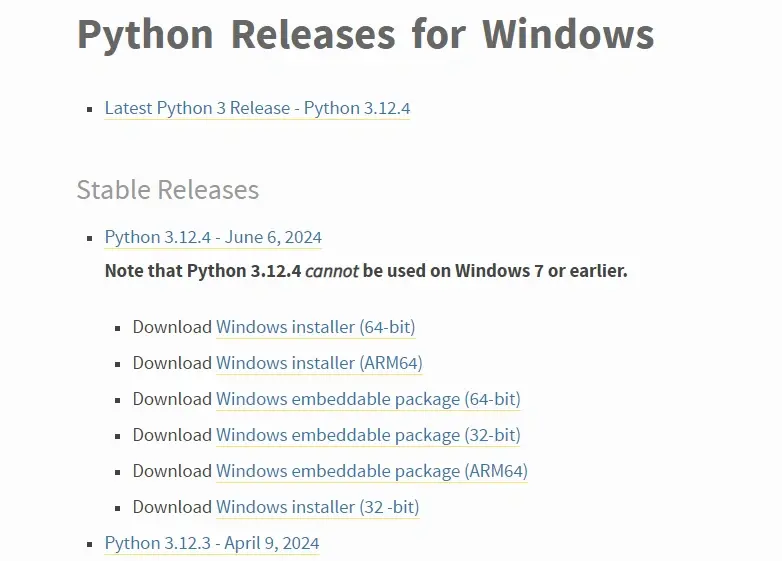Click the Windows 7 compatibility note text
Image resolution: width=782 pixels, height=561 pixels.
pos(366,271)
